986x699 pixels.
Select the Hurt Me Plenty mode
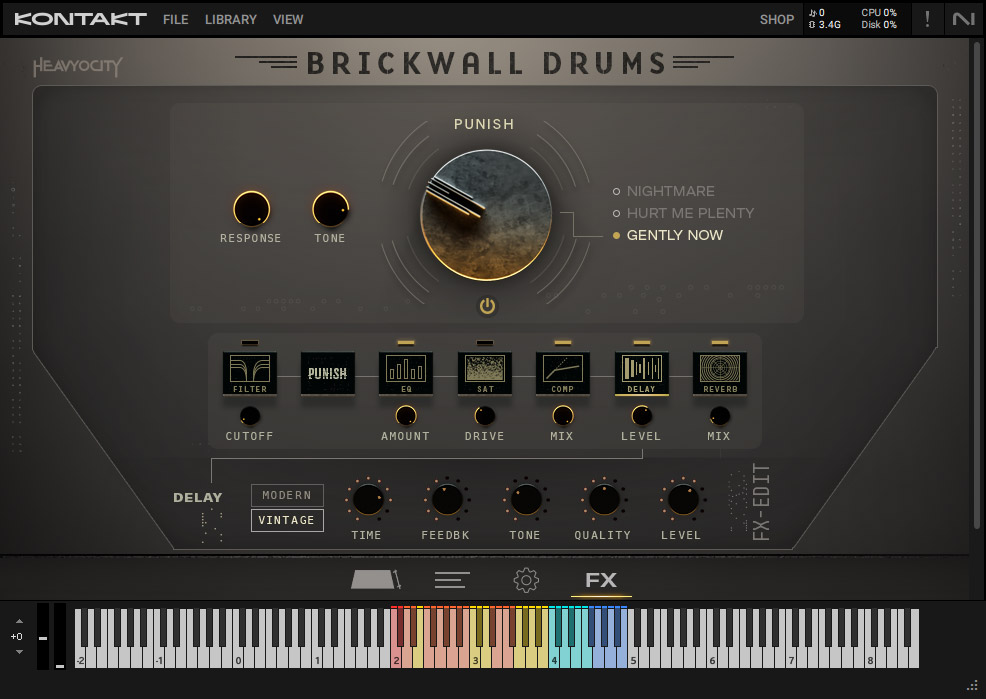pos(683,213)
